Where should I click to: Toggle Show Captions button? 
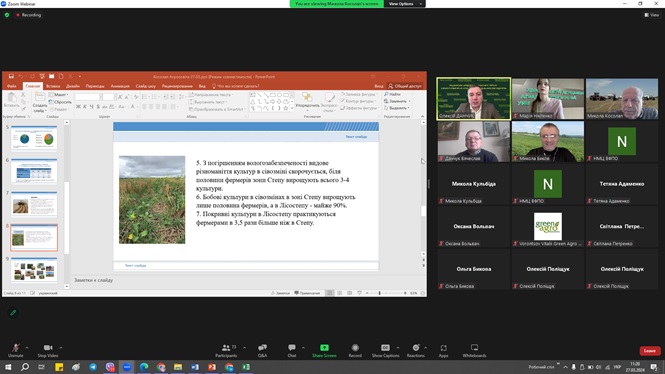385,351
